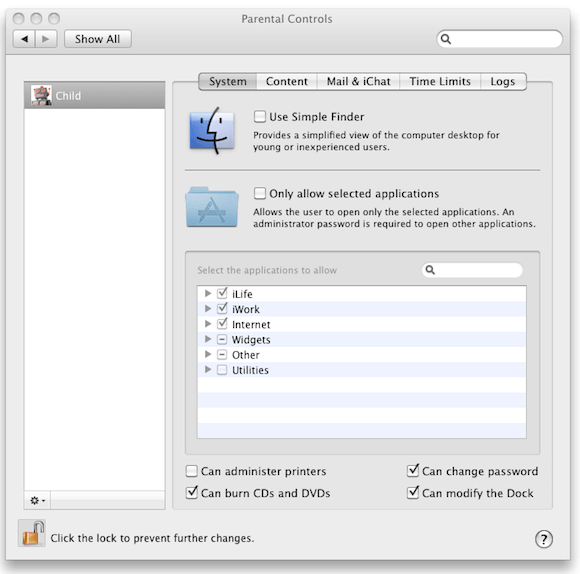Select the Child account in the sidebar

[95, 95]
